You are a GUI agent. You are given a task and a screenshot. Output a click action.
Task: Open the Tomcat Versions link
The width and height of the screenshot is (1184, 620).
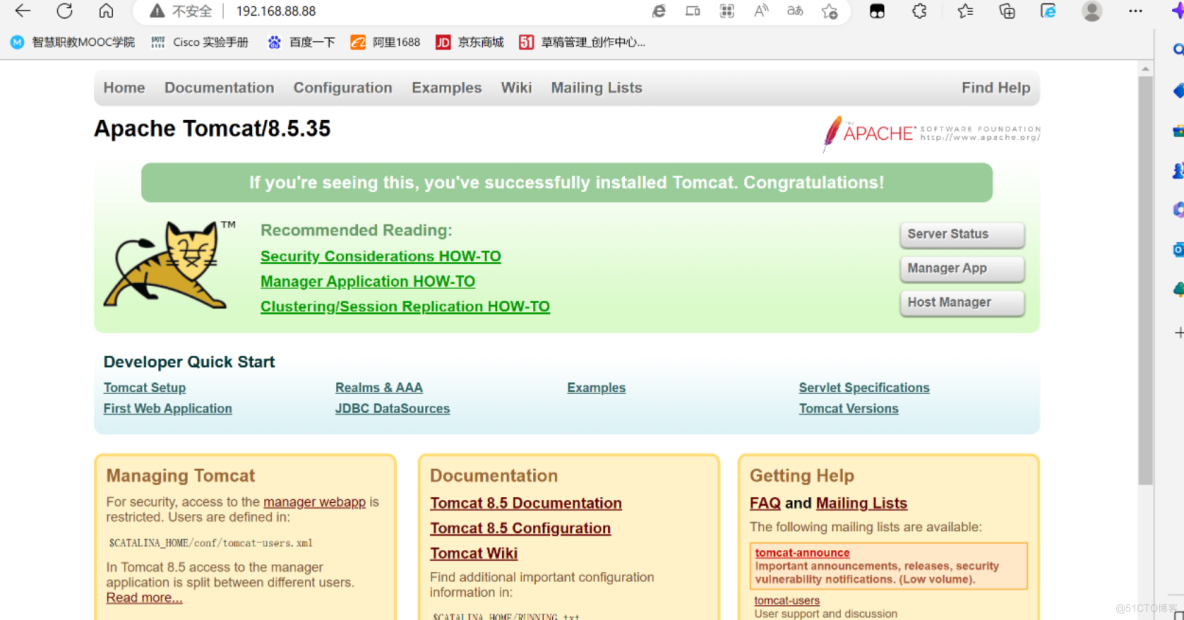849,409
